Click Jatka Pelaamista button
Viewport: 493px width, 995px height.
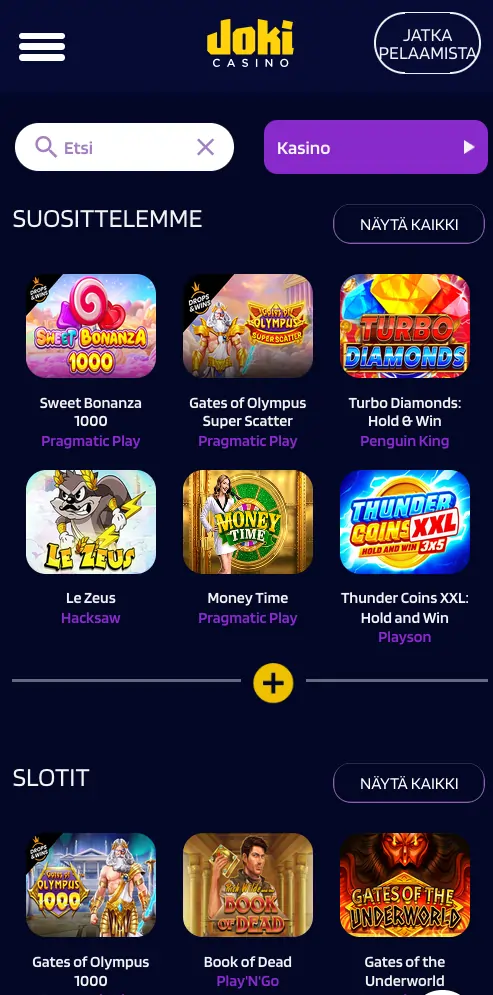[427, 43]
